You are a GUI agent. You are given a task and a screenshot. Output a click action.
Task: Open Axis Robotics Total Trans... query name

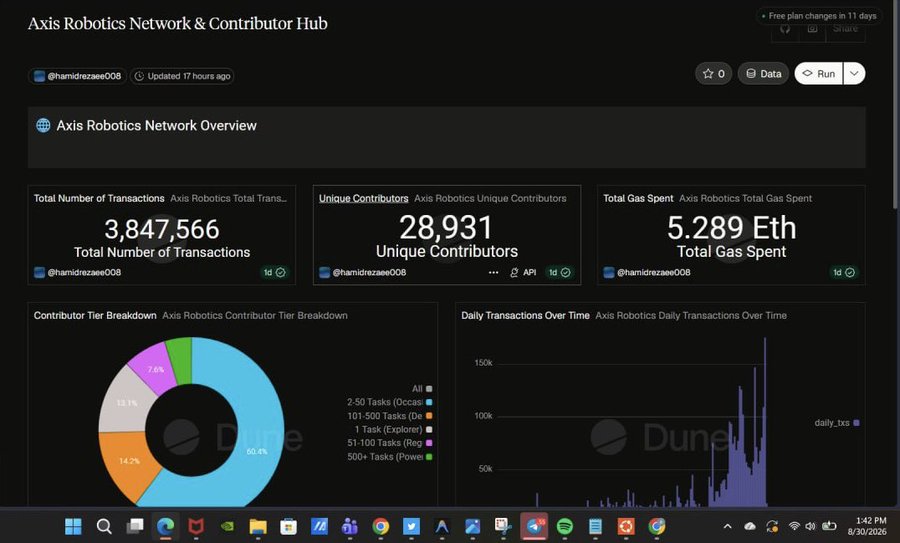[228, 198]
